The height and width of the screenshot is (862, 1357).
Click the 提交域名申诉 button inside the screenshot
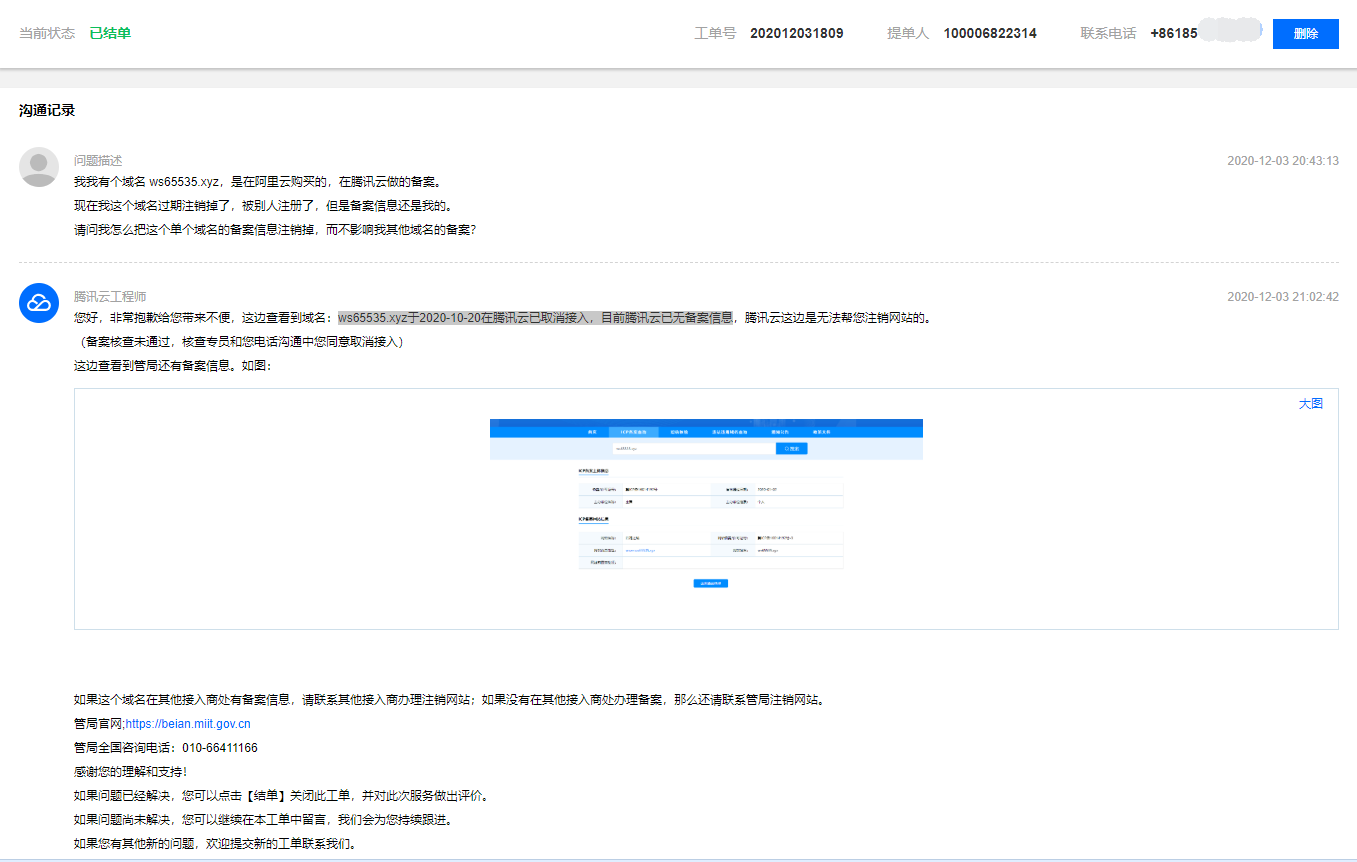(711, 583)
